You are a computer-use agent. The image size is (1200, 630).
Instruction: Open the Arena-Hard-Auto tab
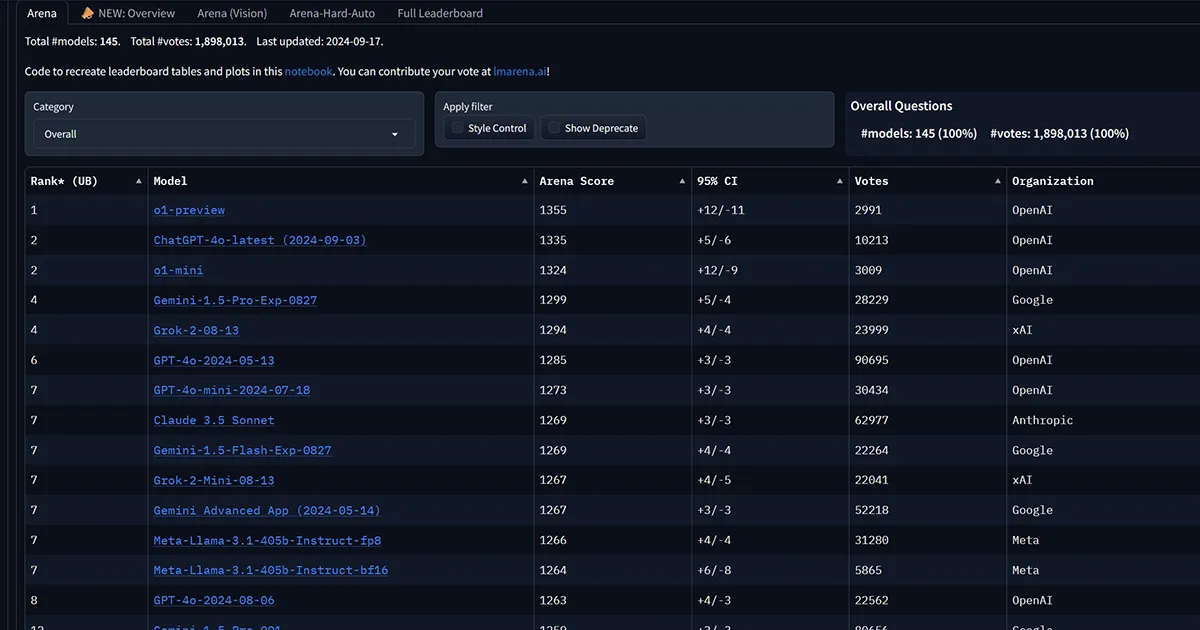[333, 13]
